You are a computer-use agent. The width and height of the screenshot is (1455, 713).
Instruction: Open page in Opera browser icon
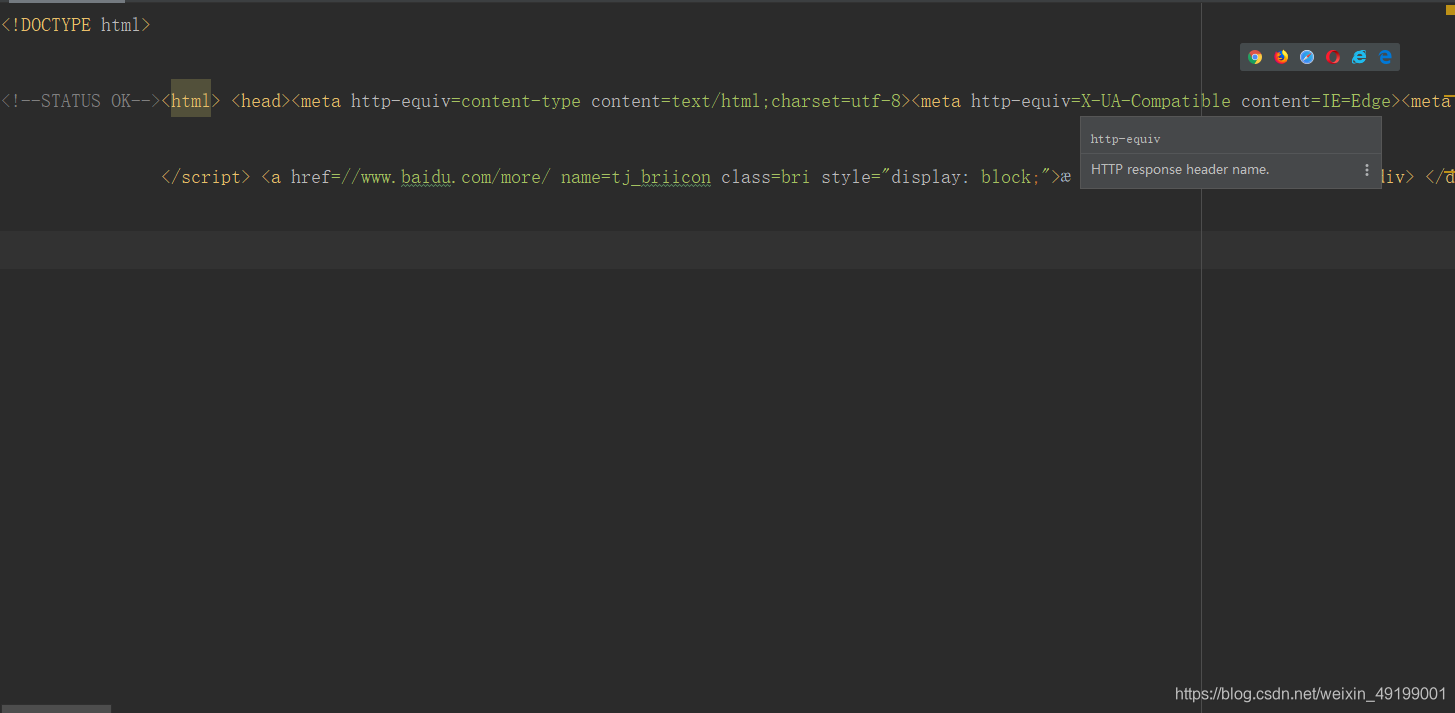1333,57
